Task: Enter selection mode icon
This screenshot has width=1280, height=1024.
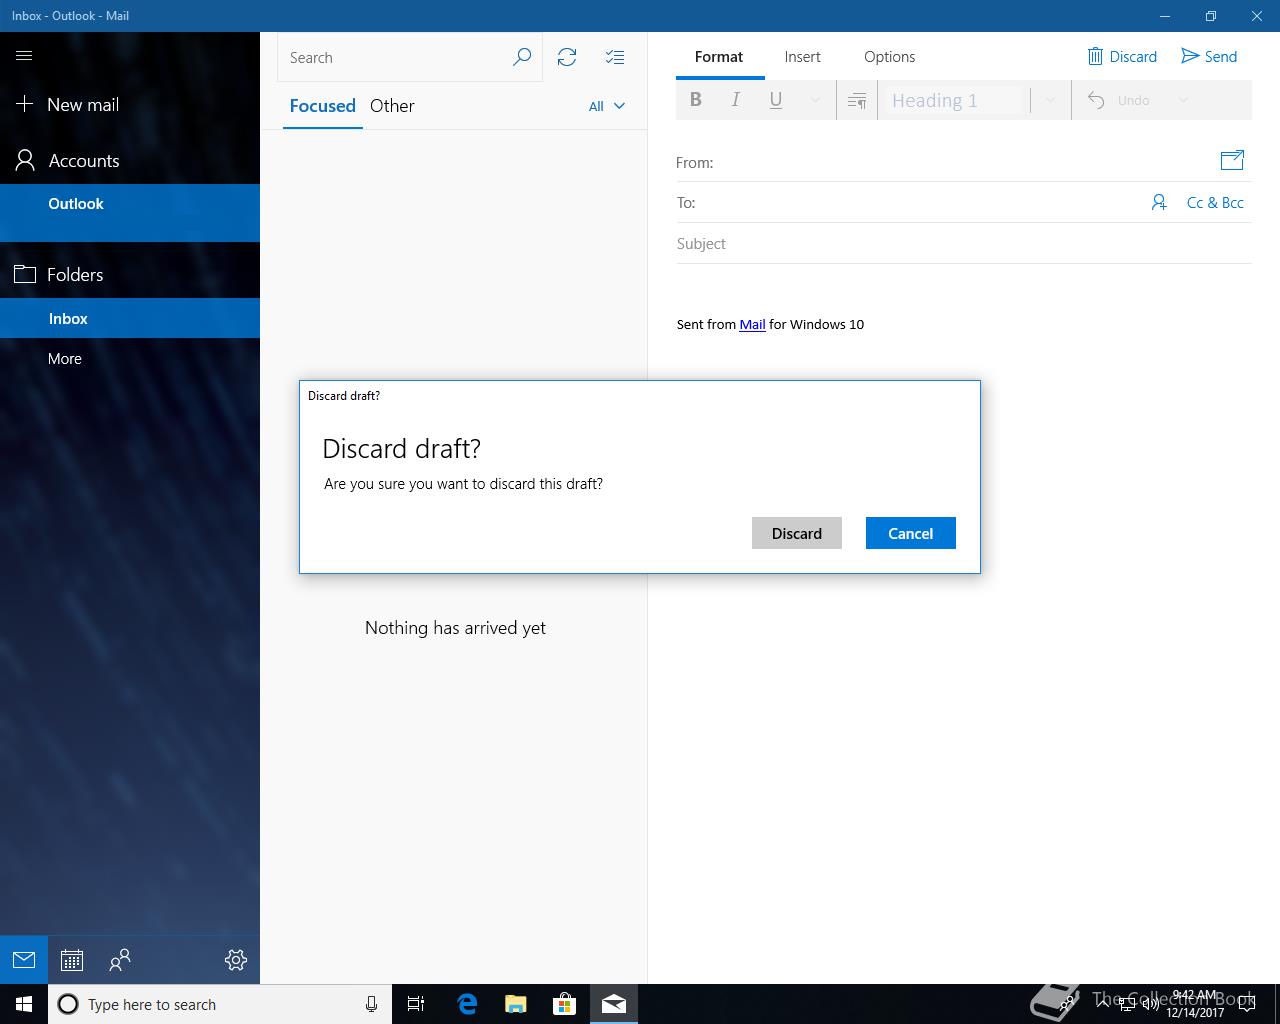Action: pyautogui.click(x=615, y=57)
